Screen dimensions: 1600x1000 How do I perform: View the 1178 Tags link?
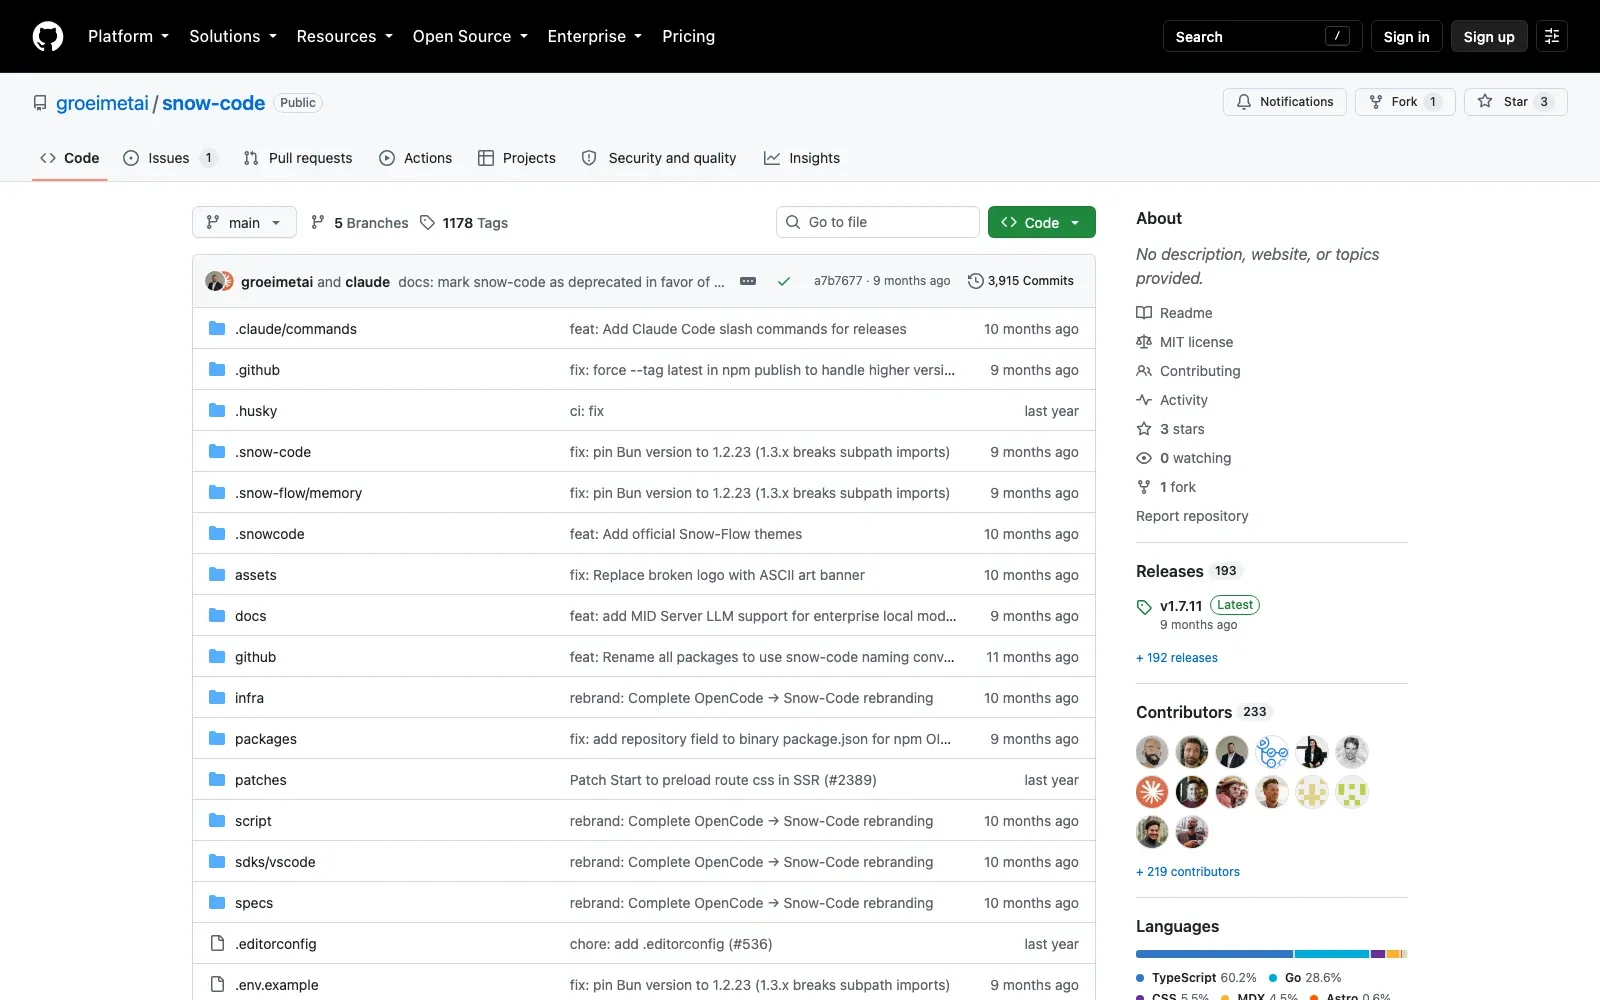click(x=464, y=222)
